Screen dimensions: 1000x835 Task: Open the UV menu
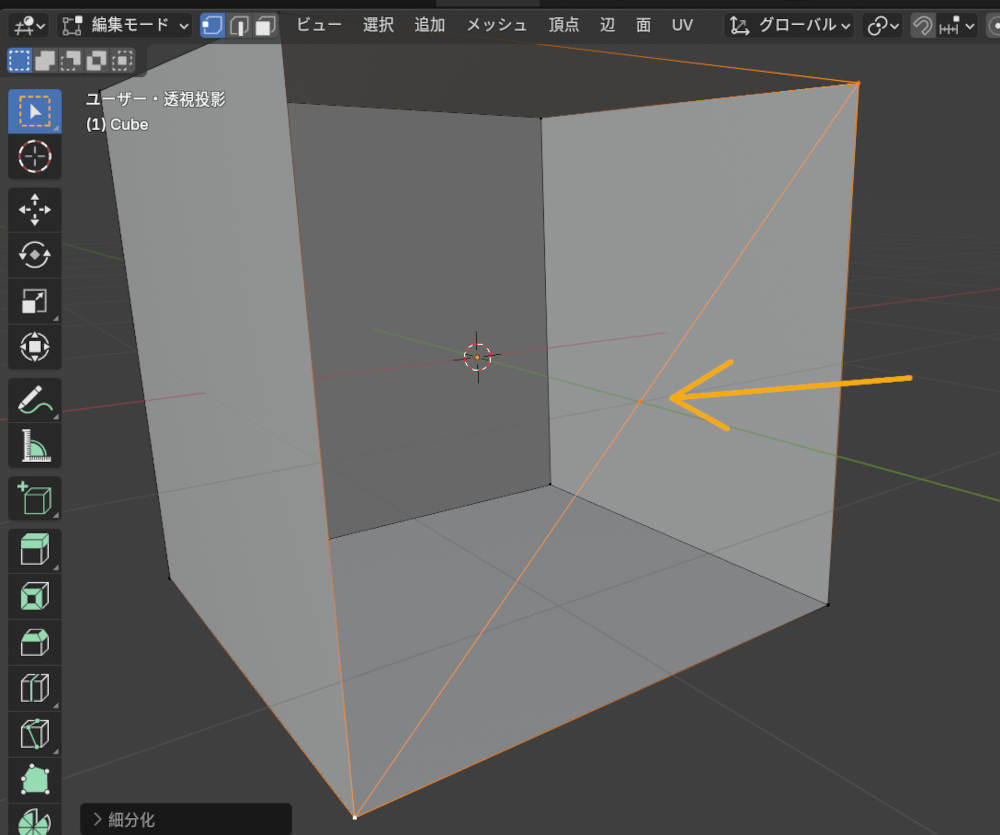pyautogui.click(x=682, y=25)
